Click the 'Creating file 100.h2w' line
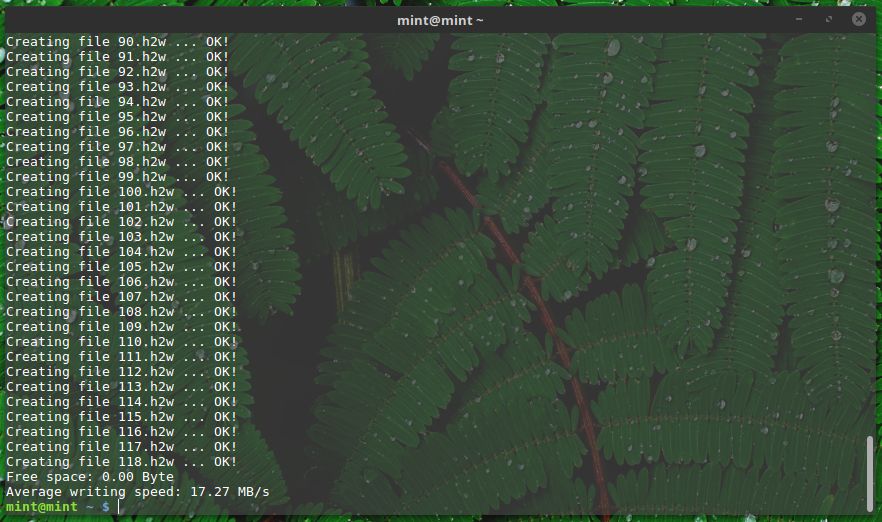 point(122,192)
